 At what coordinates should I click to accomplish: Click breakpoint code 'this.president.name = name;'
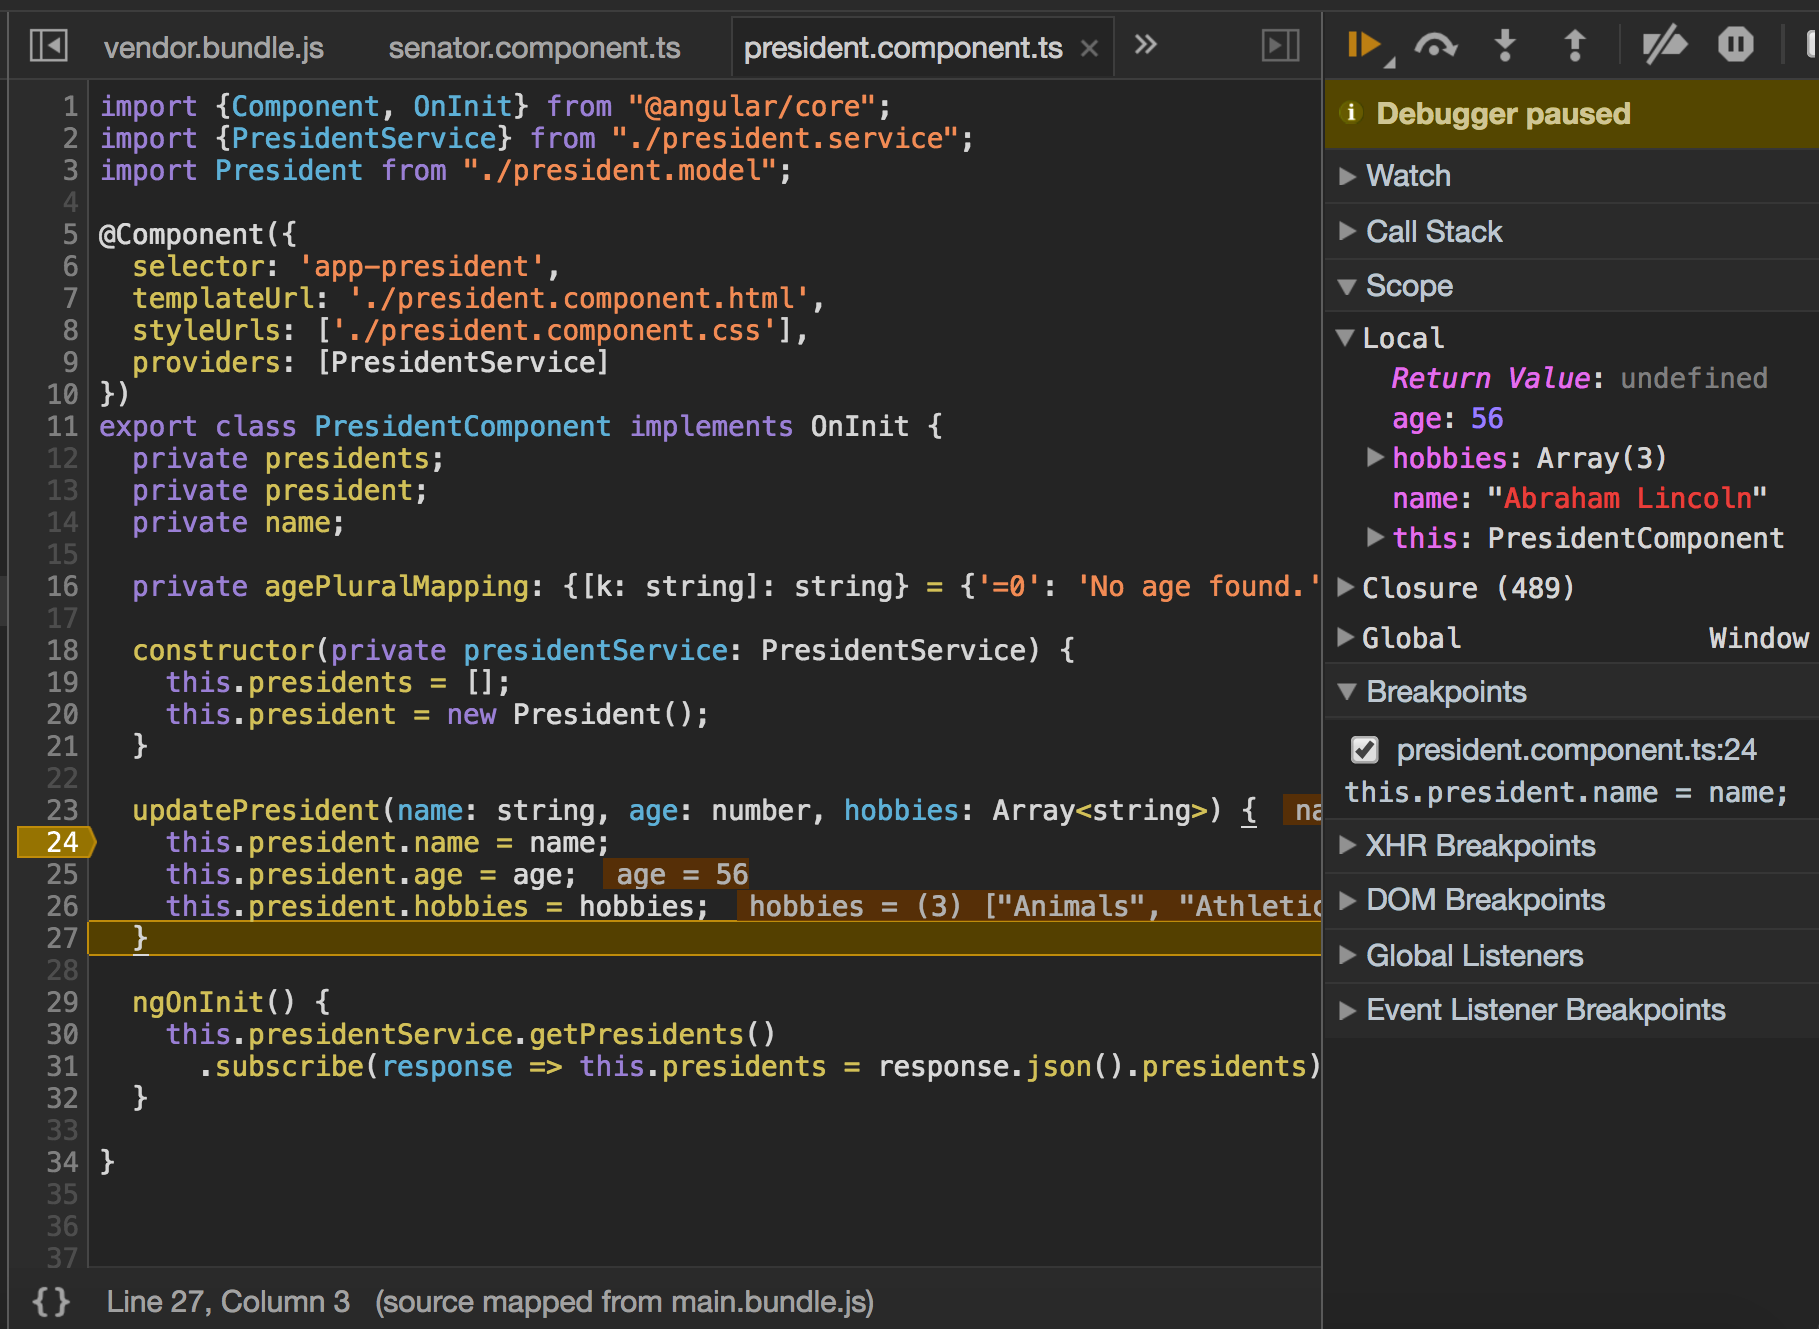(1566, 793)
